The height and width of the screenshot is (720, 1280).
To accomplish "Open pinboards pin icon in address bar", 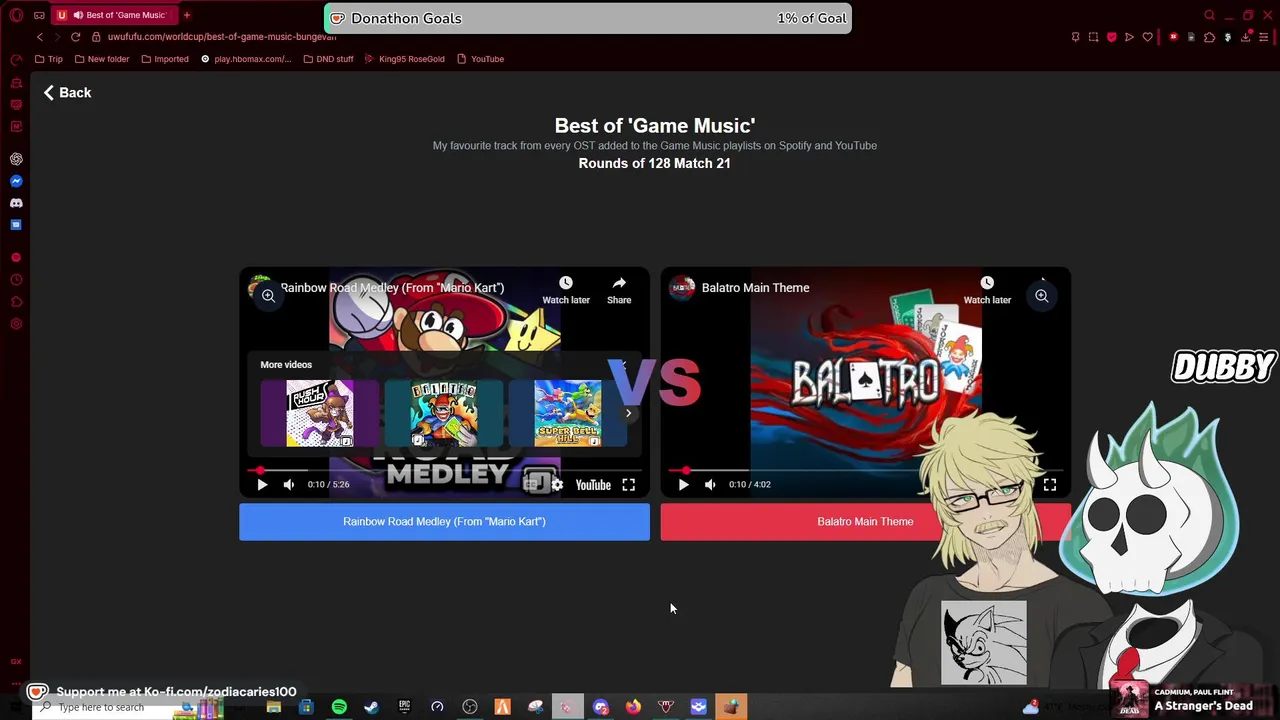I will coord(1075,37).
